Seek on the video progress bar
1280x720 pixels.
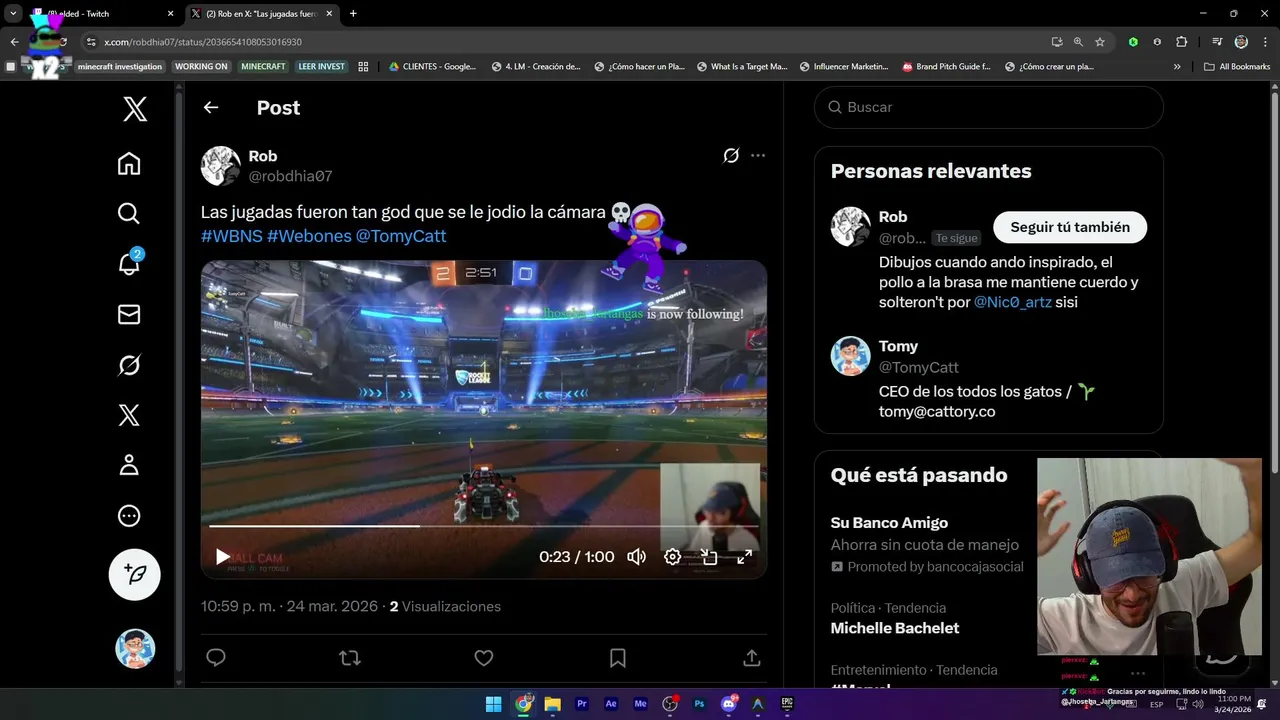[x=484, y=525]
